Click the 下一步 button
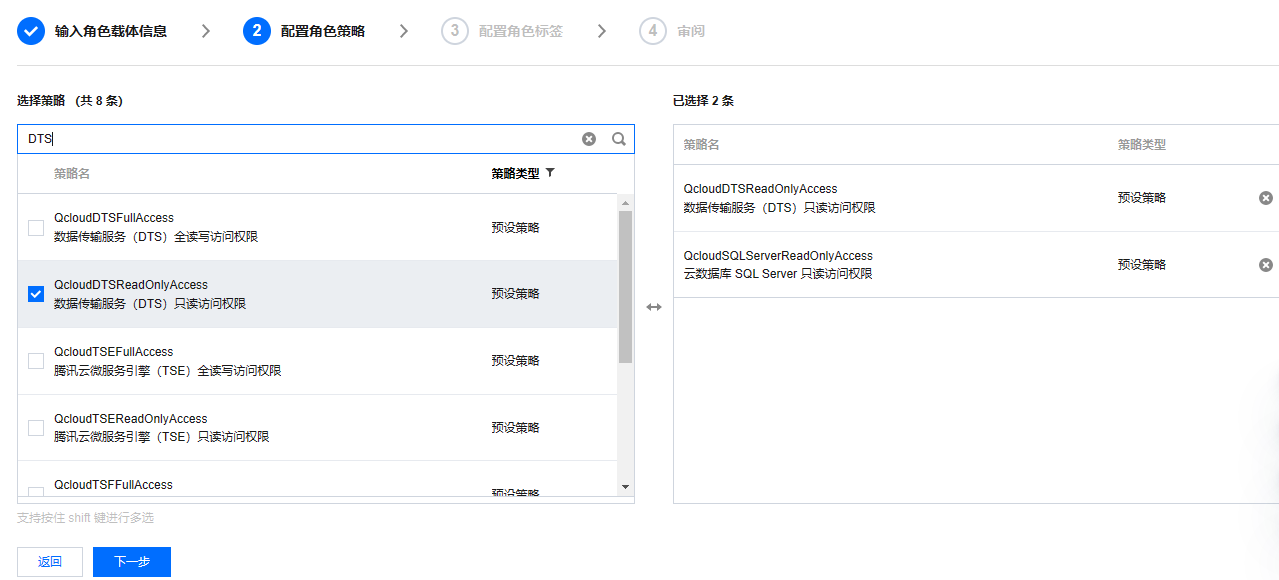 click(x=132, y=562)
